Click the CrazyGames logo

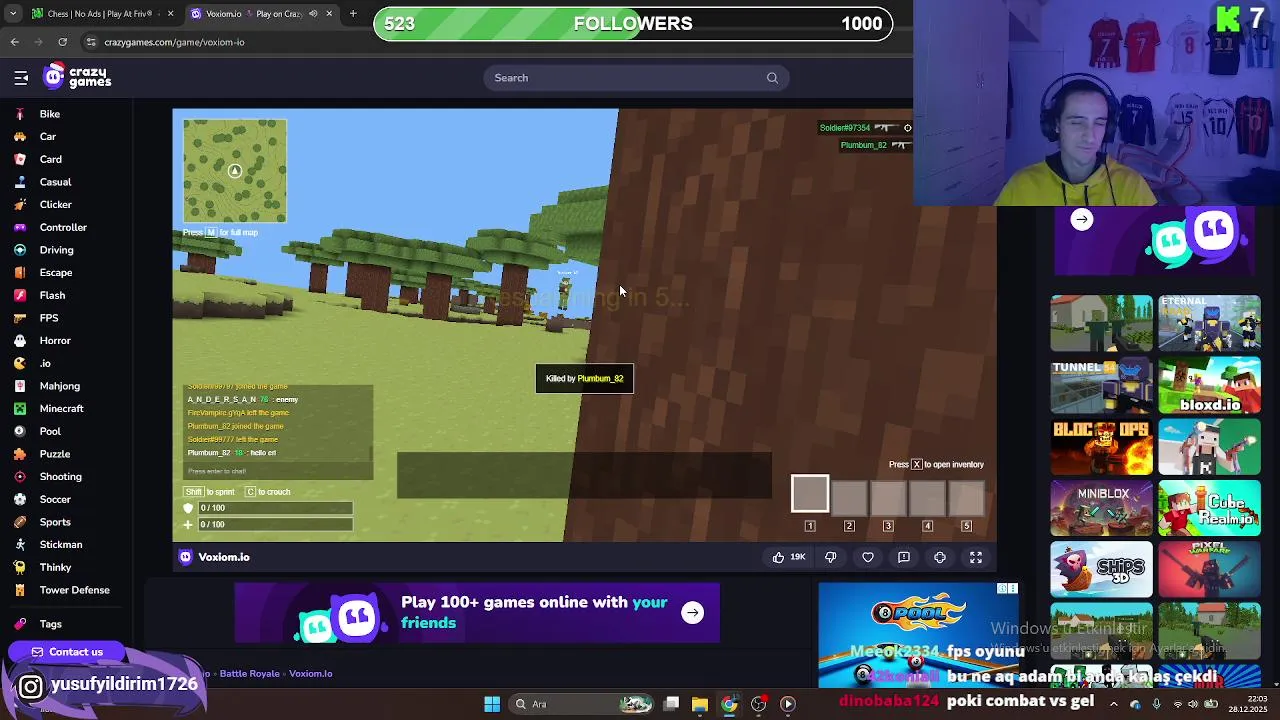77,77
